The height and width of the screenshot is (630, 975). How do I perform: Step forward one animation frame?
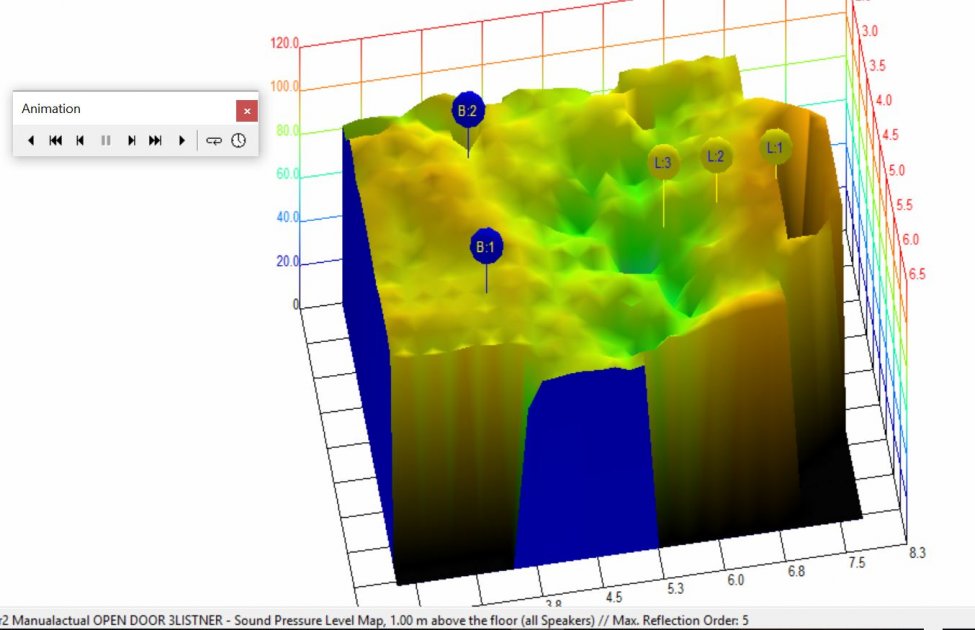(131, 141)
